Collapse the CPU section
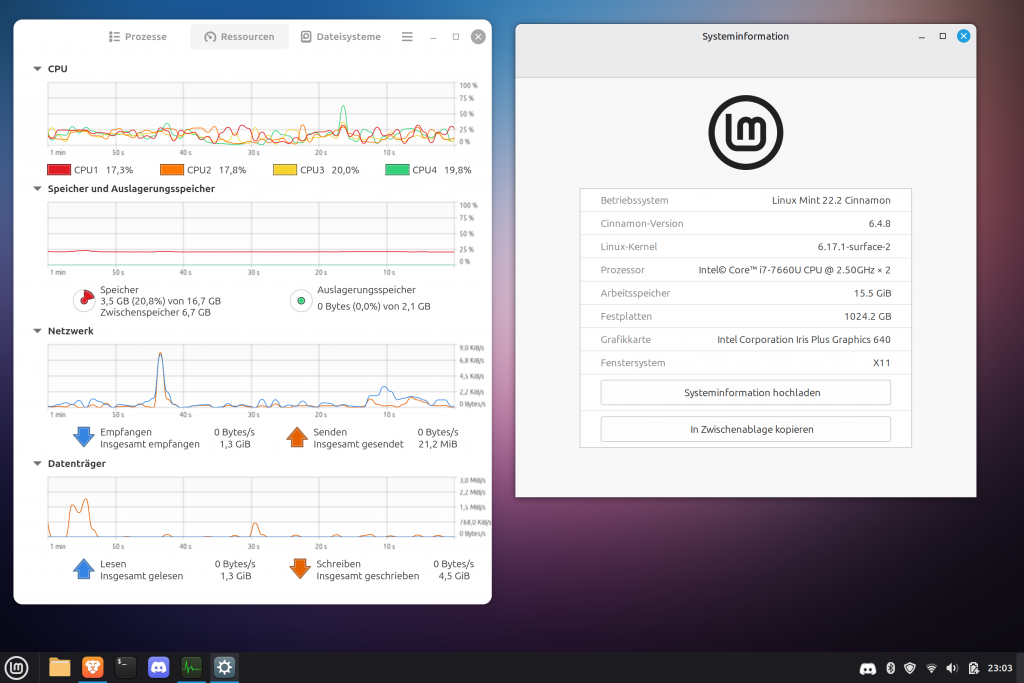 click(x=37, y=69)
